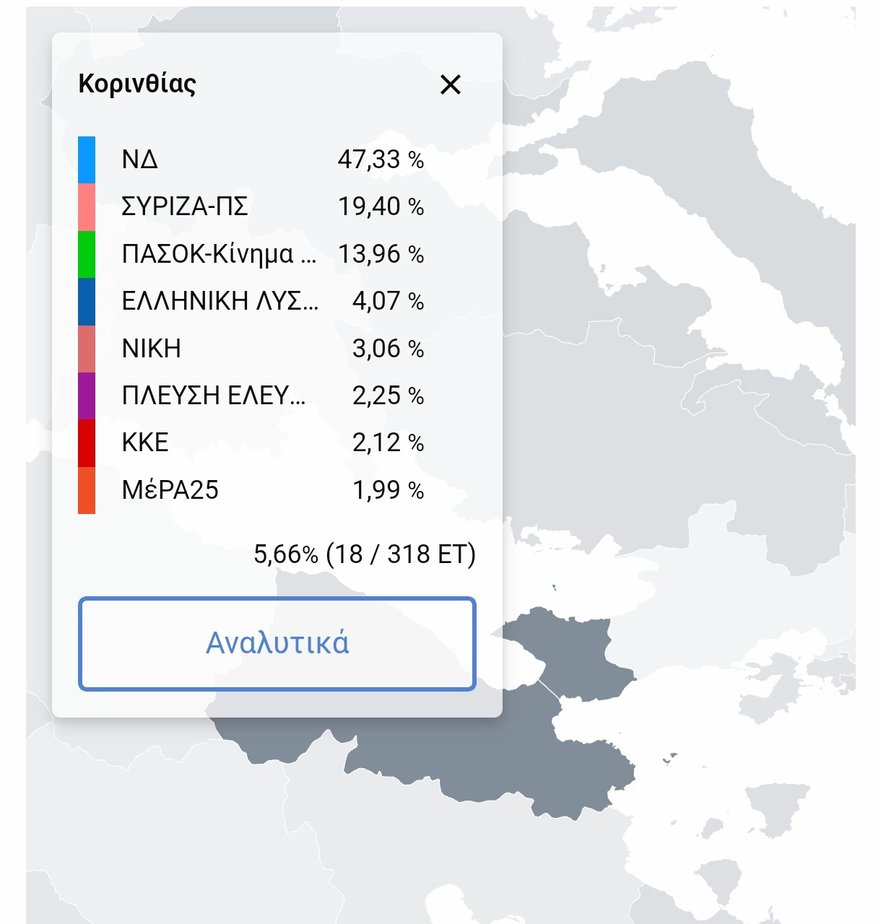Select the purple ΠΛΕΥΣΗ ΕΛΕΥΘΕΡΙΑΣ color bar
881x924 pixels.
87,396
